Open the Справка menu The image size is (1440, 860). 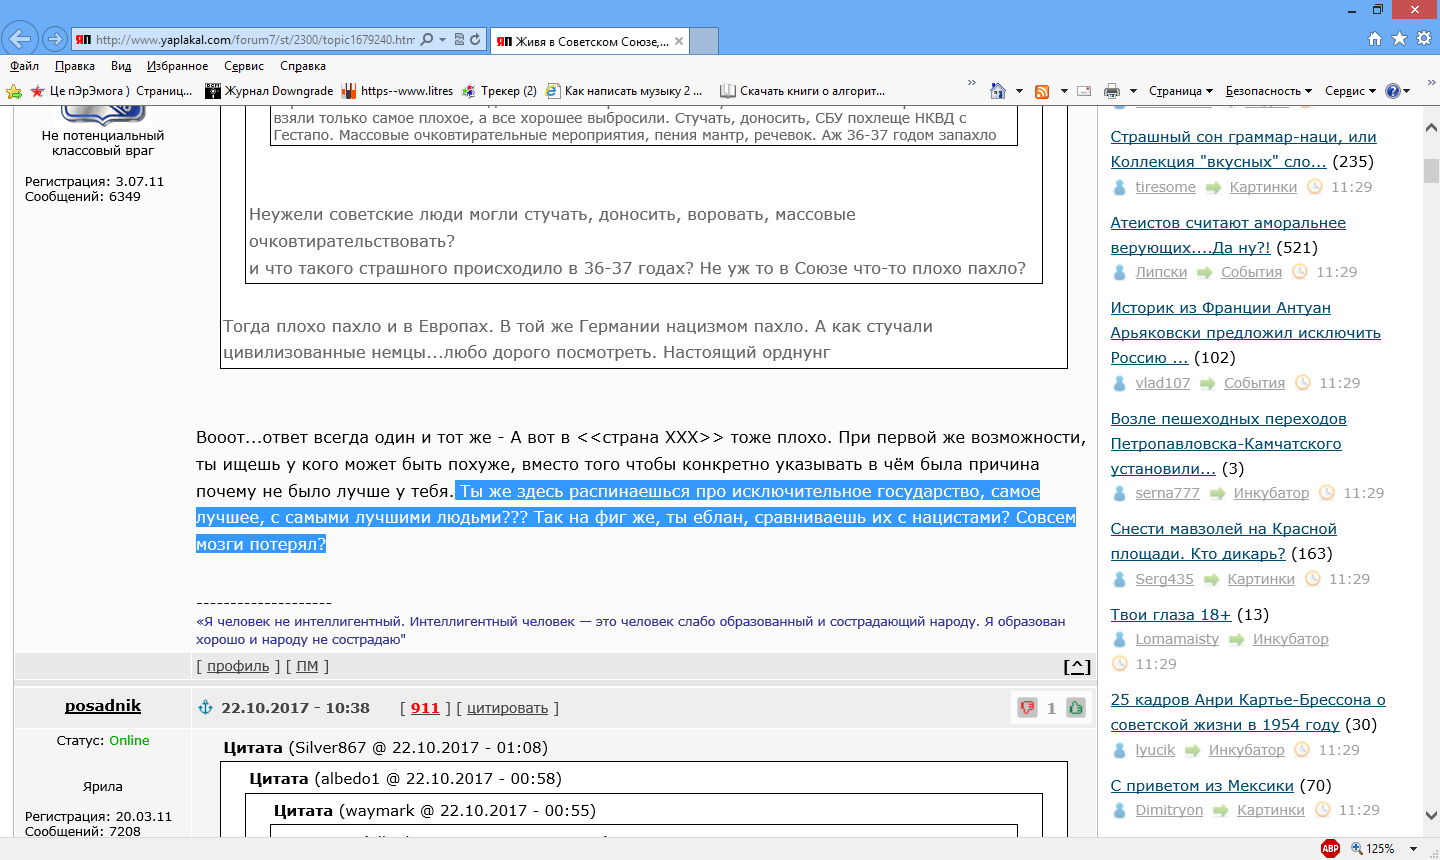click(303, 66)
